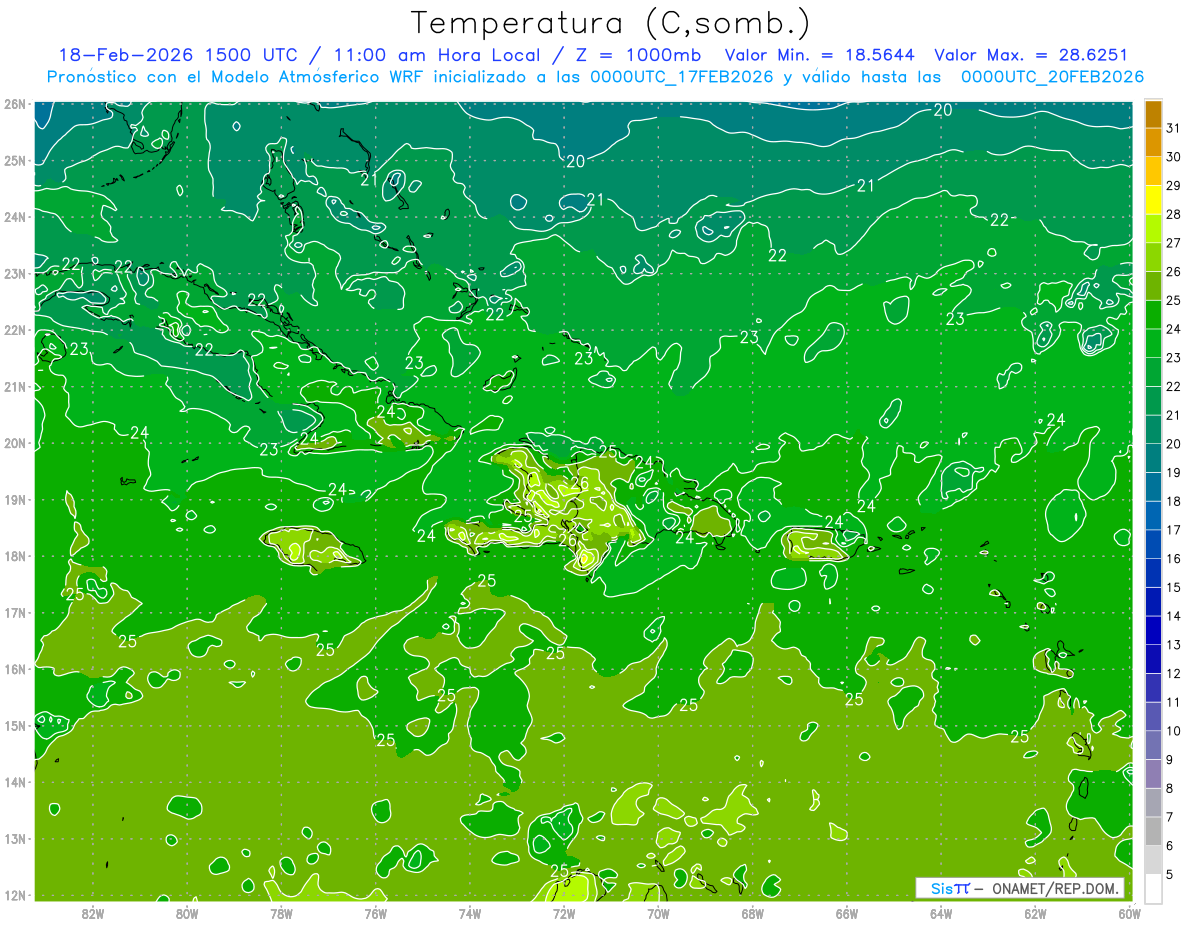Click the "60W" longitude axis label
This screenshot has height=927, width=1200.
(1129, 913)
